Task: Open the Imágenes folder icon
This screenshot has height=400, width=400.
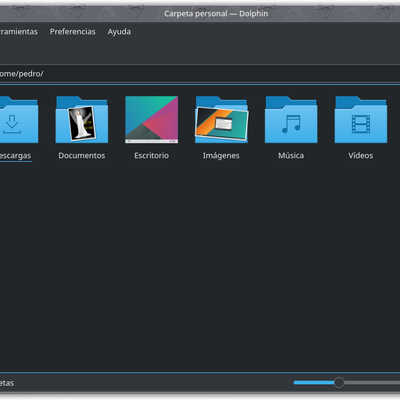Action: 221,120
